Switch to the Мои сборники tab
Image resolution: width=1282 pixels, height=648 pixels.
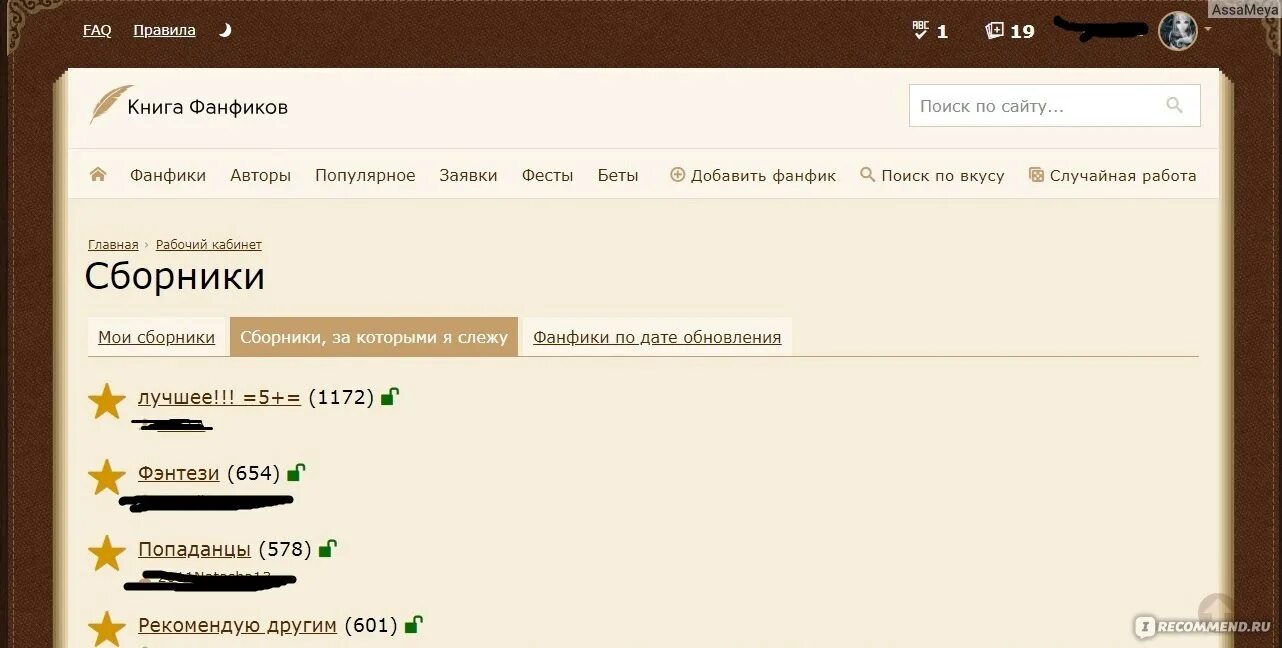156,337
